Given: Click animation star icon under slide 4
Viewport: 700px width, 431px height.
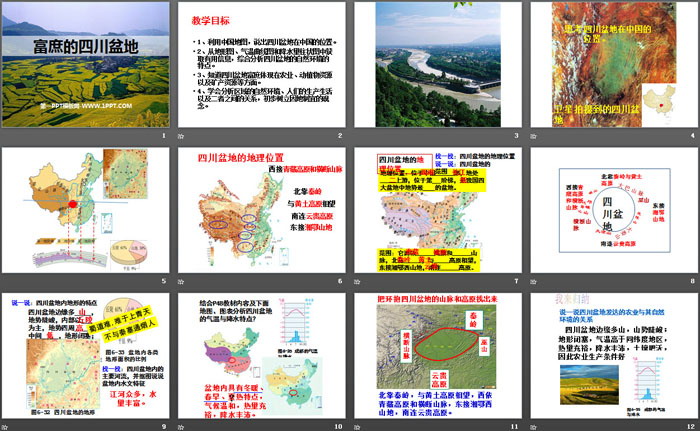Looking at the screenshot, I should [x=533, y=136].
